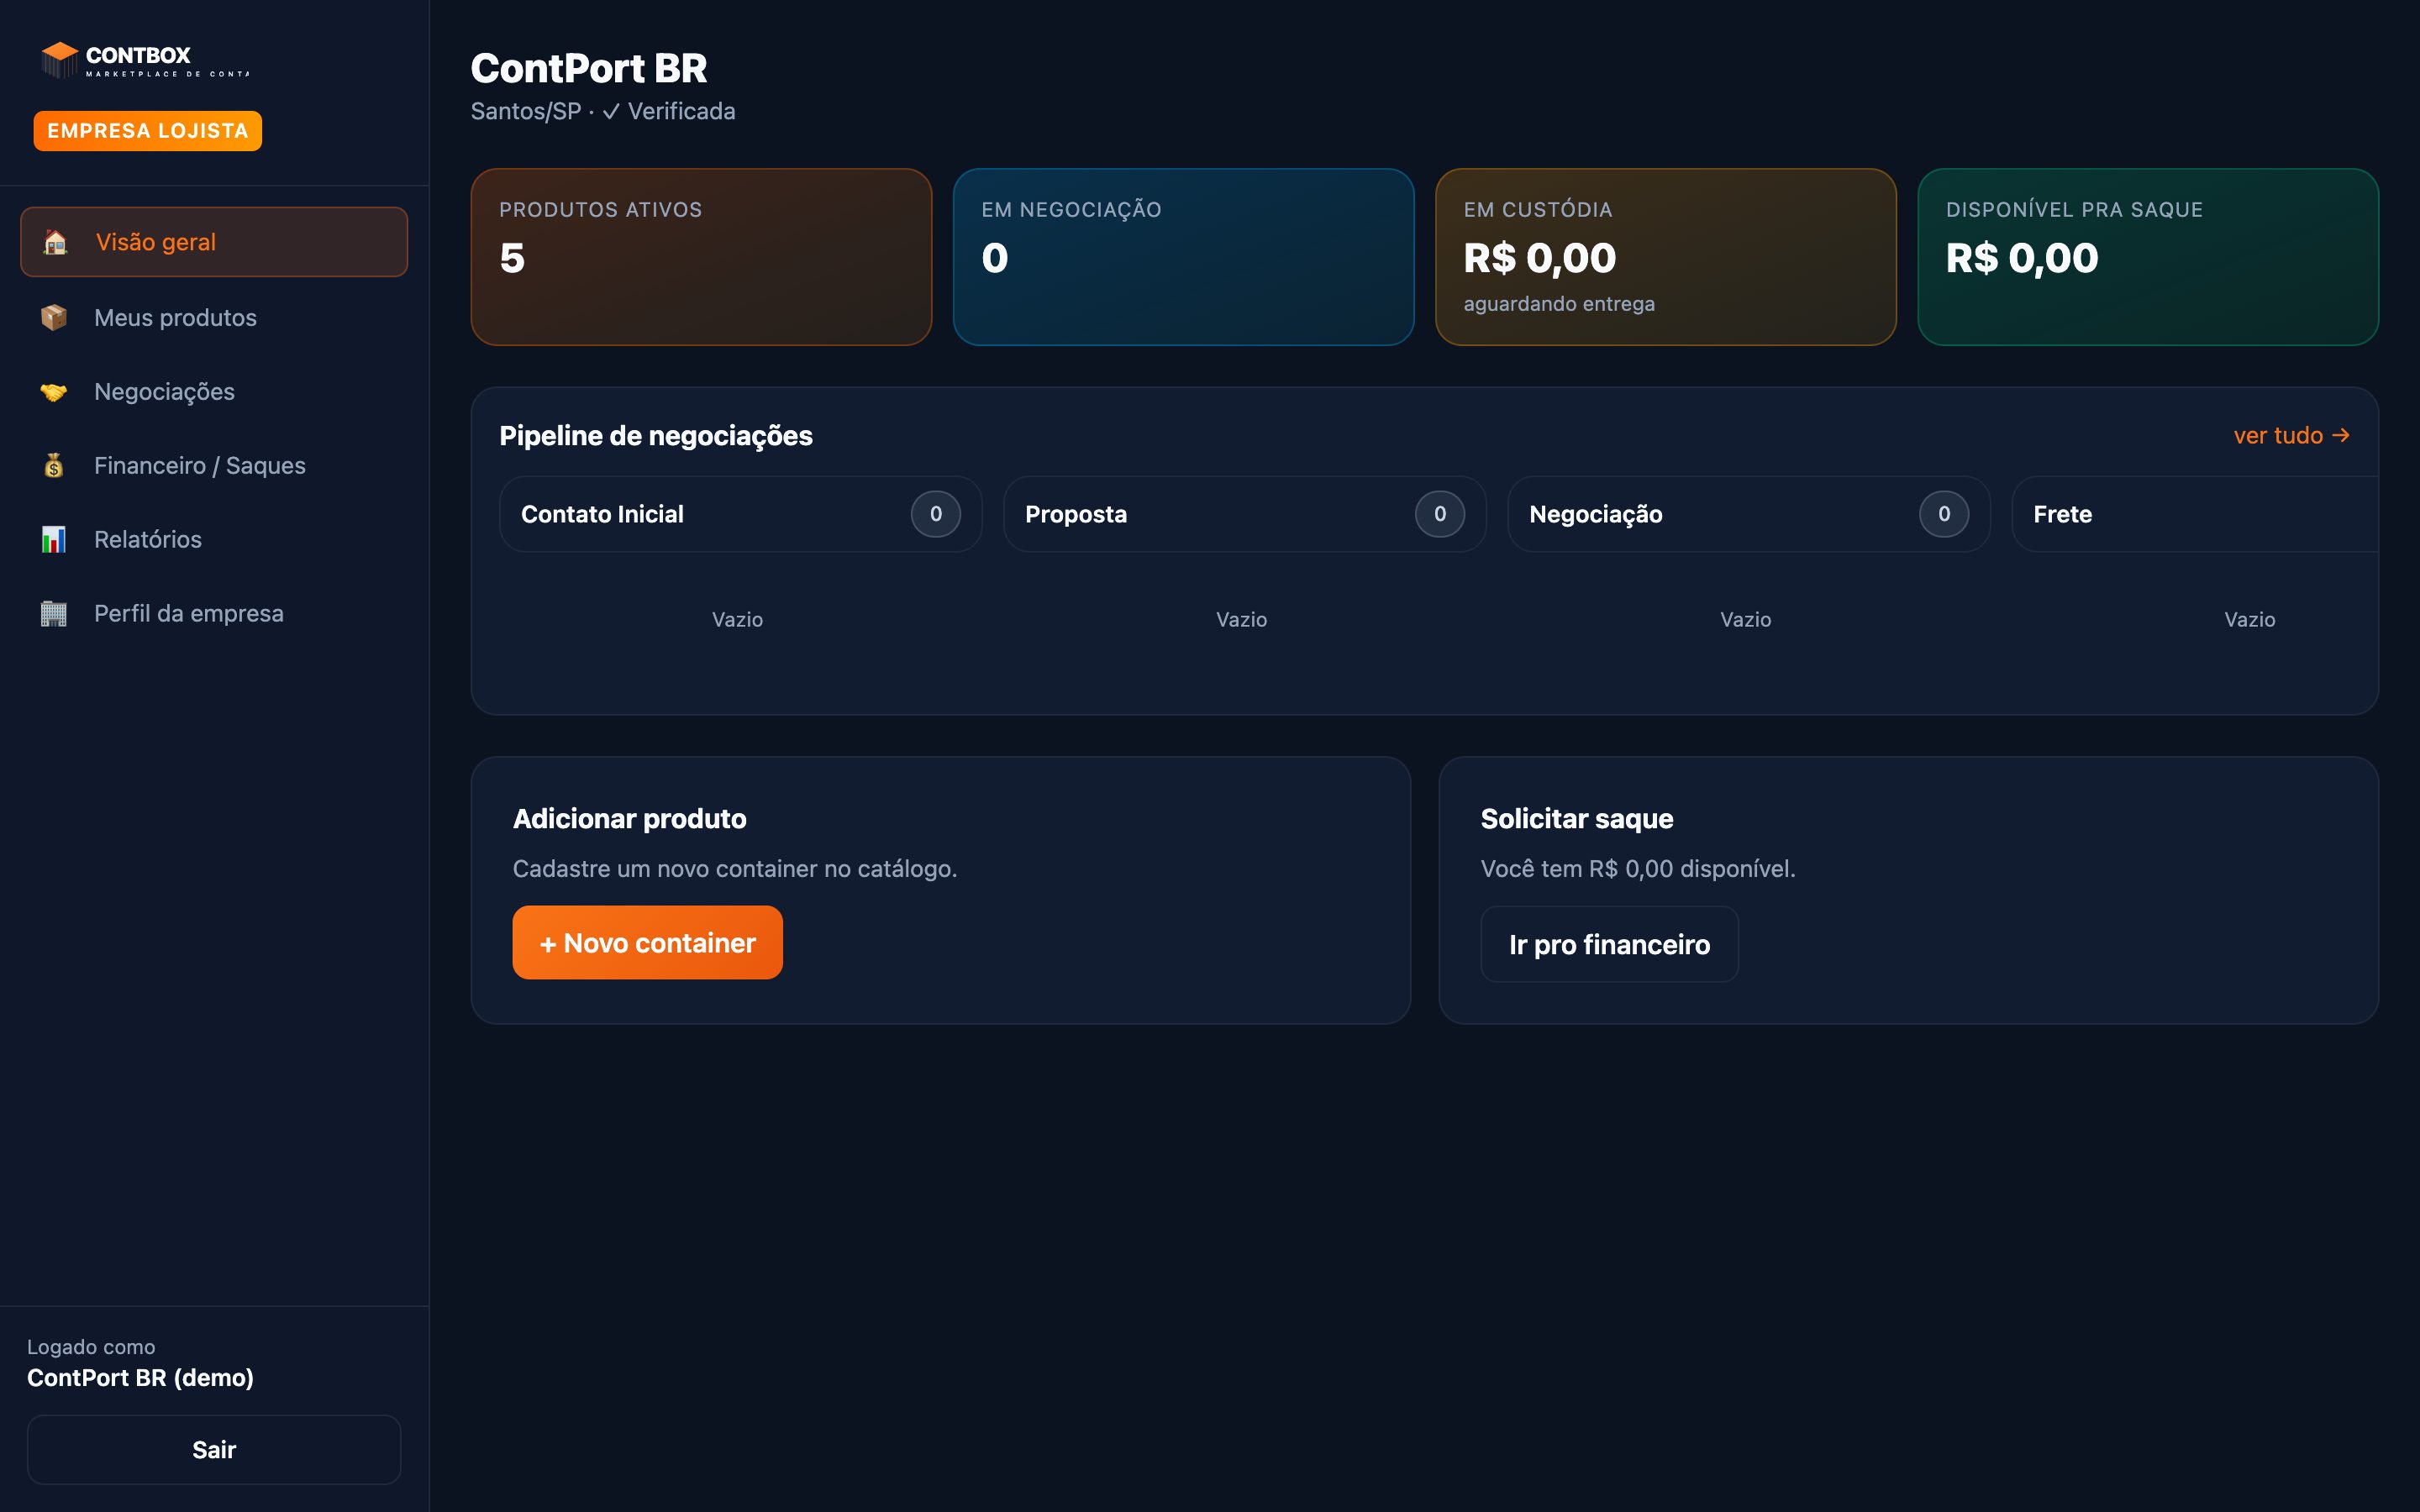The width and height of the screenshot is (2420, 1512).
Task: Select the Proposta pipeline column header
Action: (1244, 514)
